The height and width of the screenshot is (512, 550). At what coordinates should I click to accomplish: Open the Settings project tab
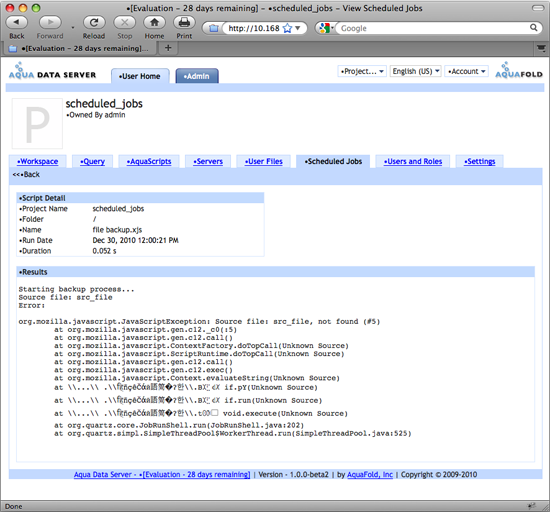coord(479,161)
